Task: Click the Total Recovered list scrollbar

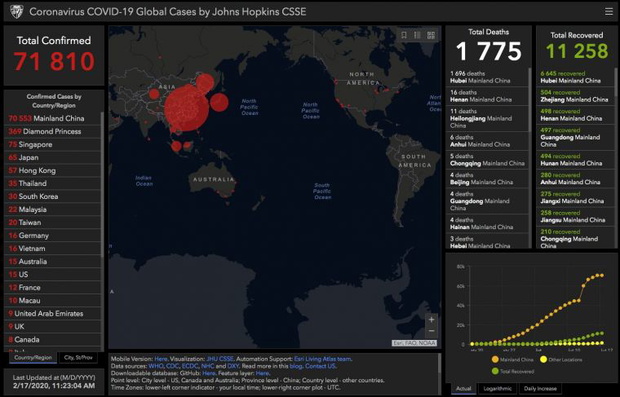Action: pyautogui.click(x=615, y=83)
